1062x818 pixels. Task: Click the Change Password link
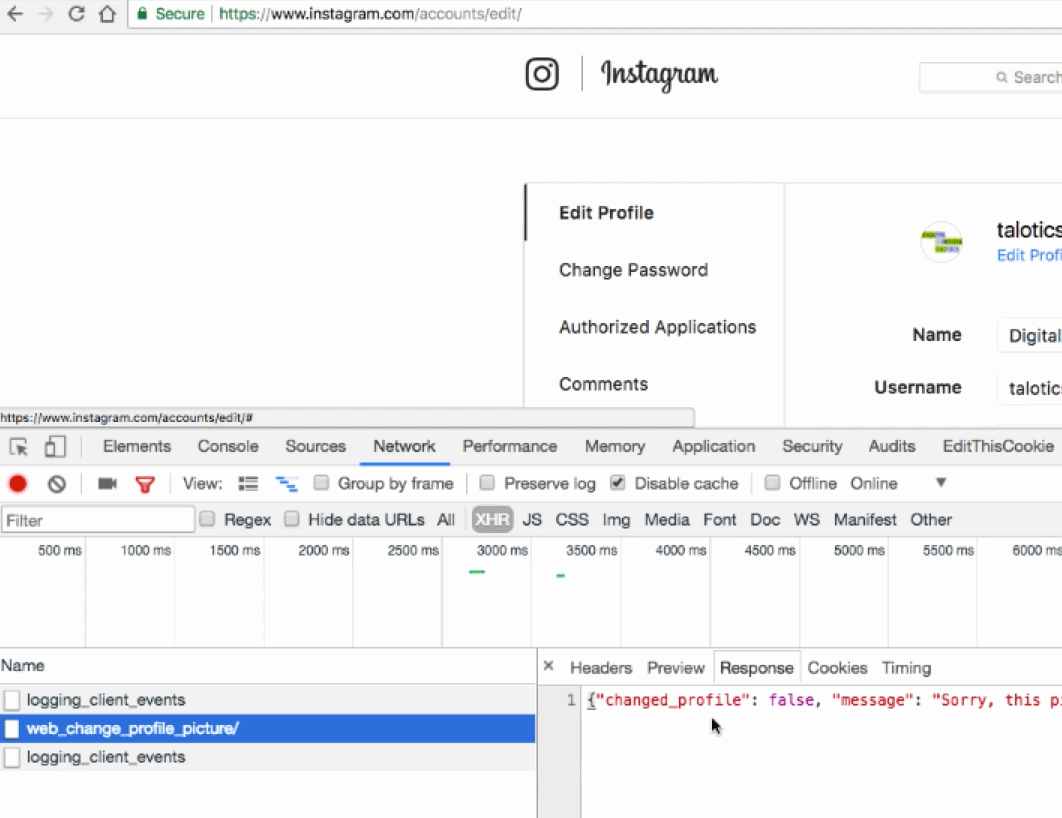[632, 270]
